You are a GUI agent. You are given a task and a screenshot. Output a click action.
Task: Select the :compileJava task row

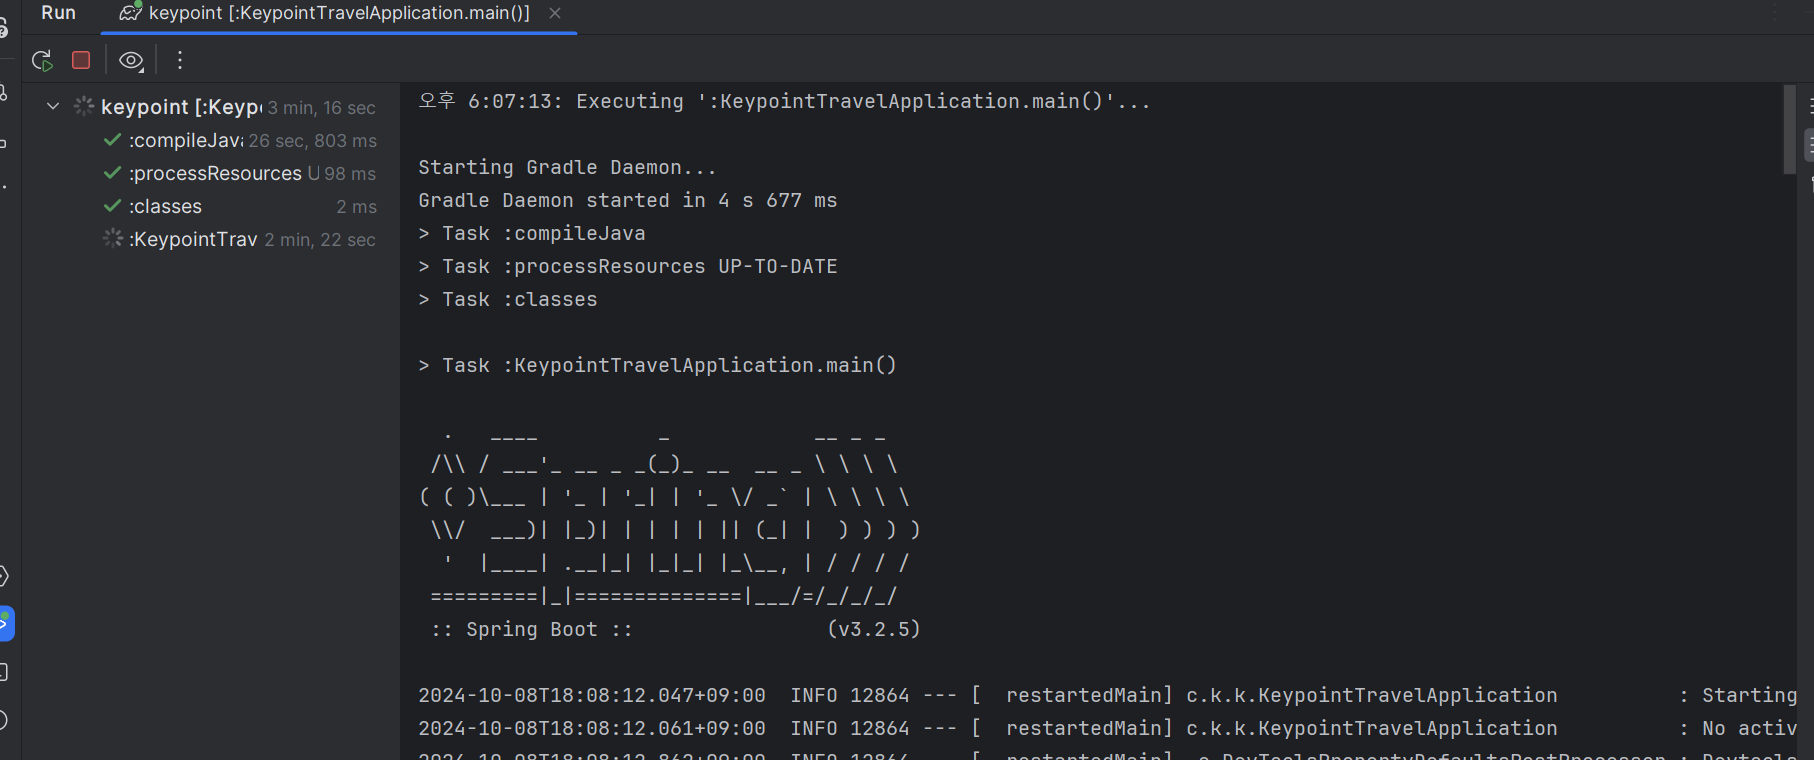click(211, 140)
